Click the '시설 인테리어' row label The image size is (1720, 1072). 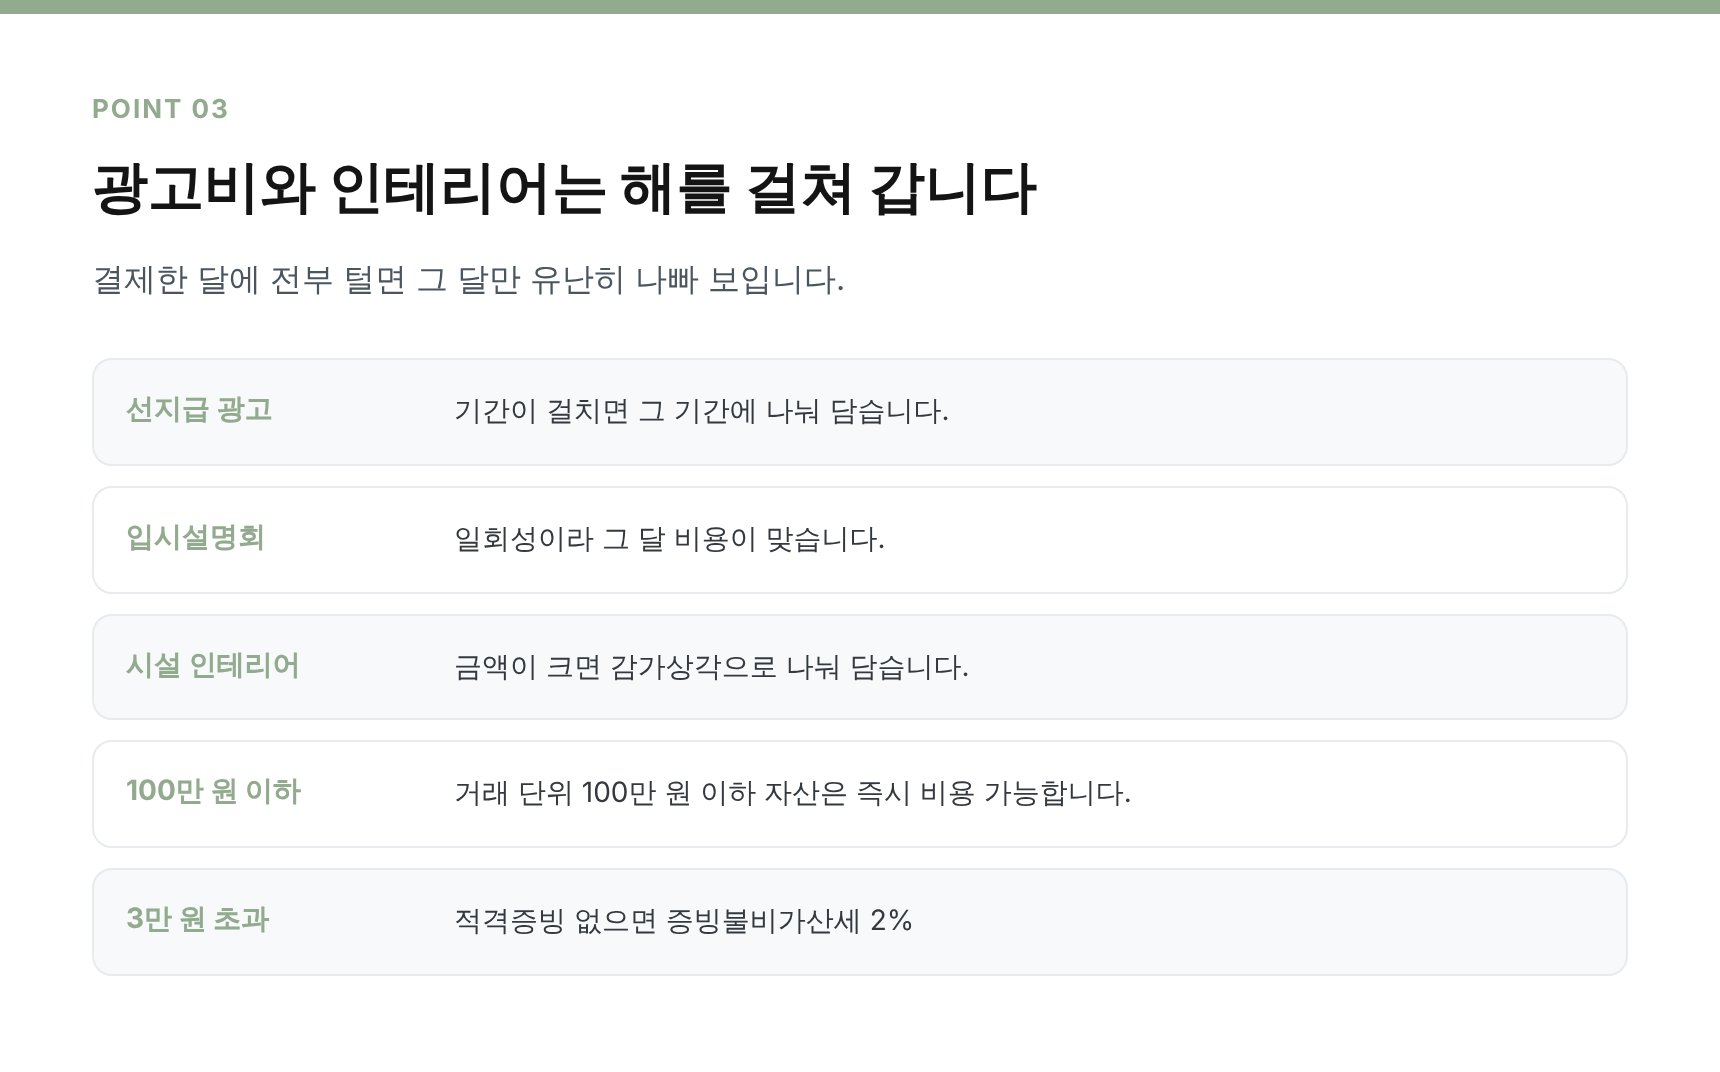(213, 666)
